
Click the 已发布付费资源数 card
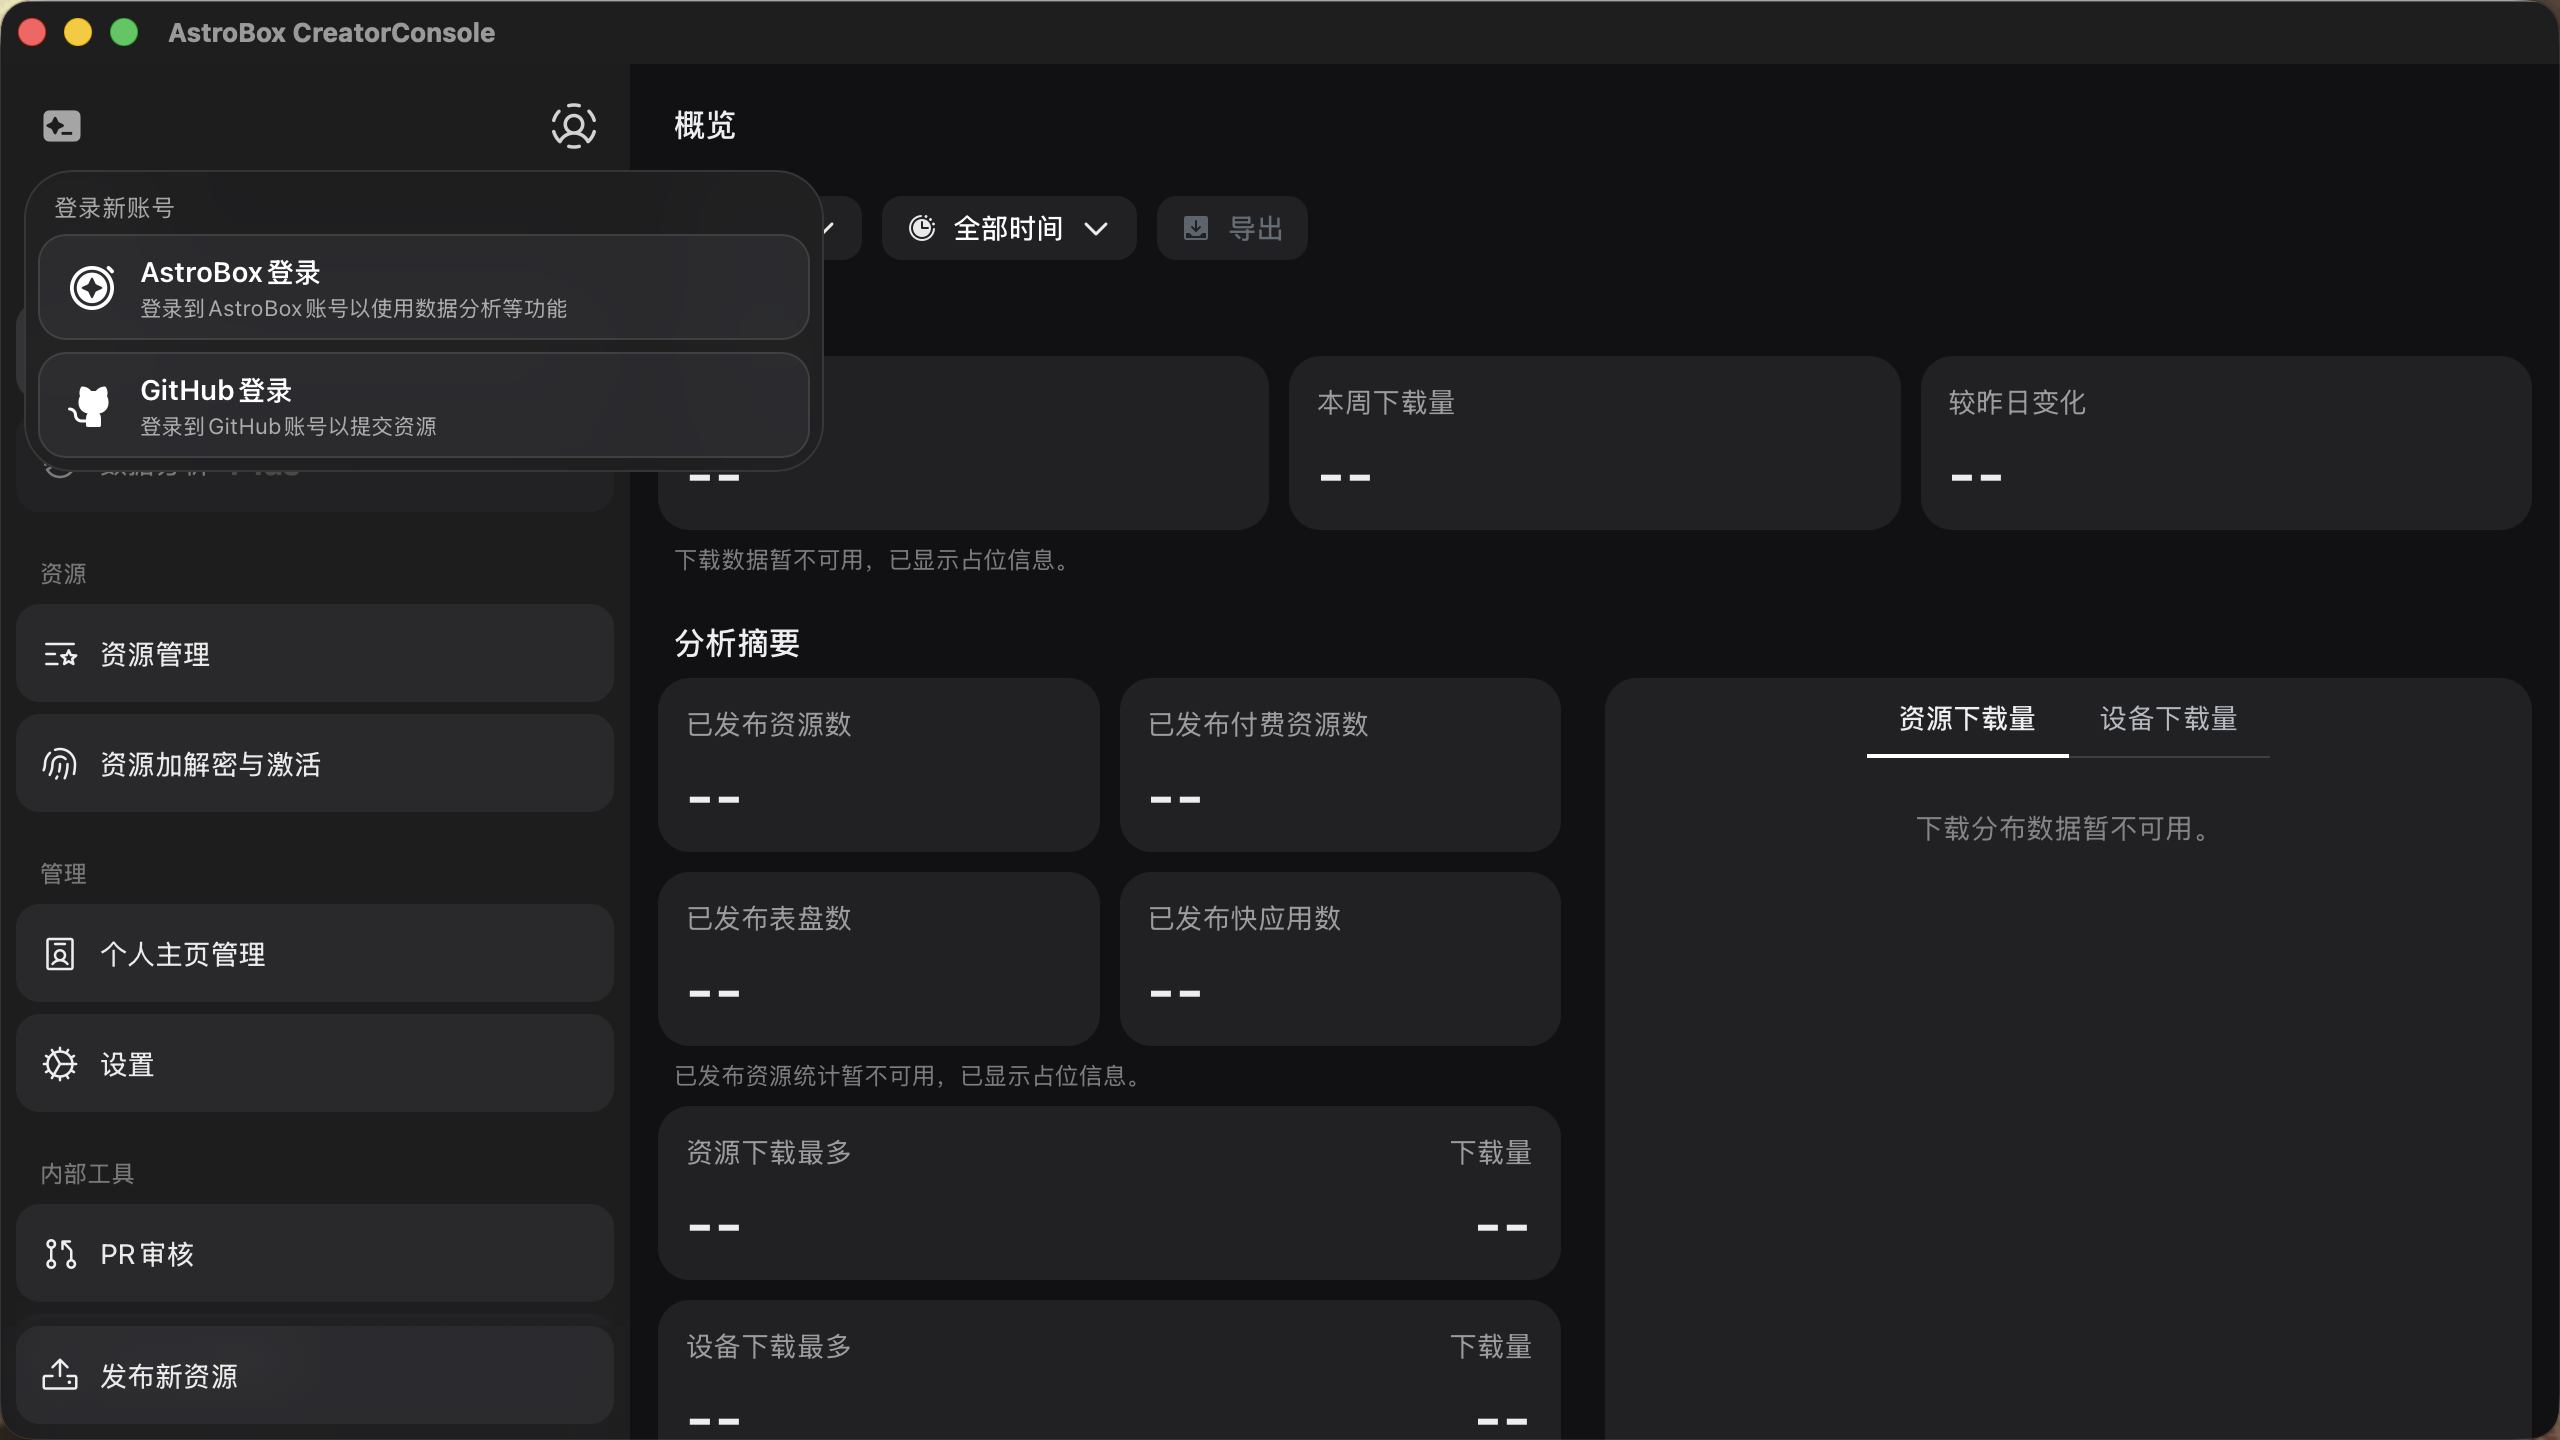[x=1340, y=765]
